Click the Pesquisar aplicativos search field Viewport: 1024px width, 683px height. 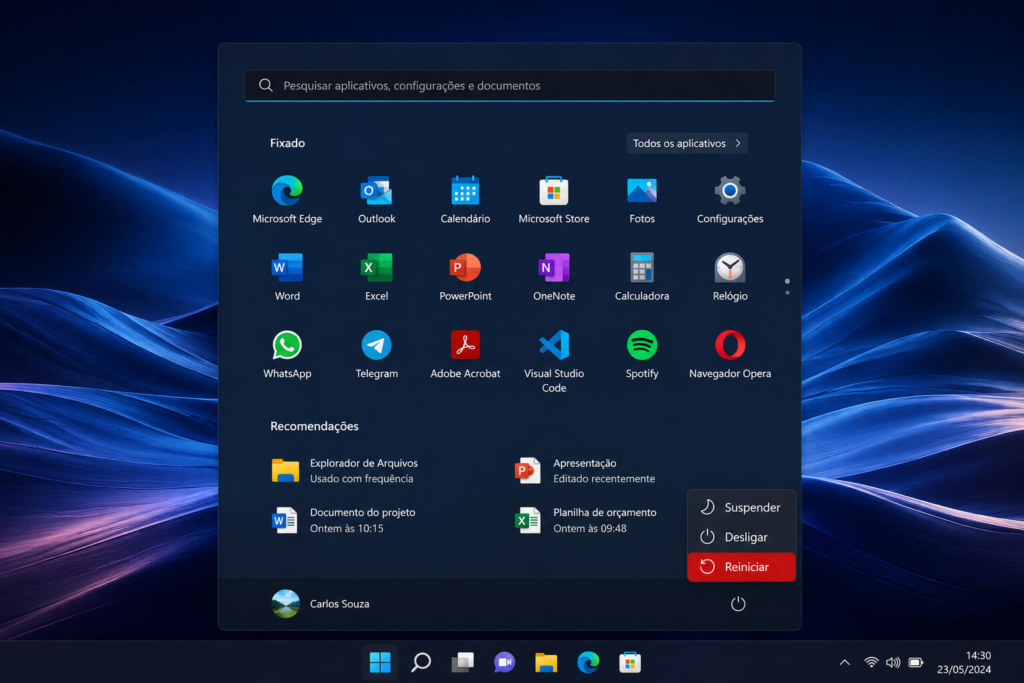click(x=510, y=86)
